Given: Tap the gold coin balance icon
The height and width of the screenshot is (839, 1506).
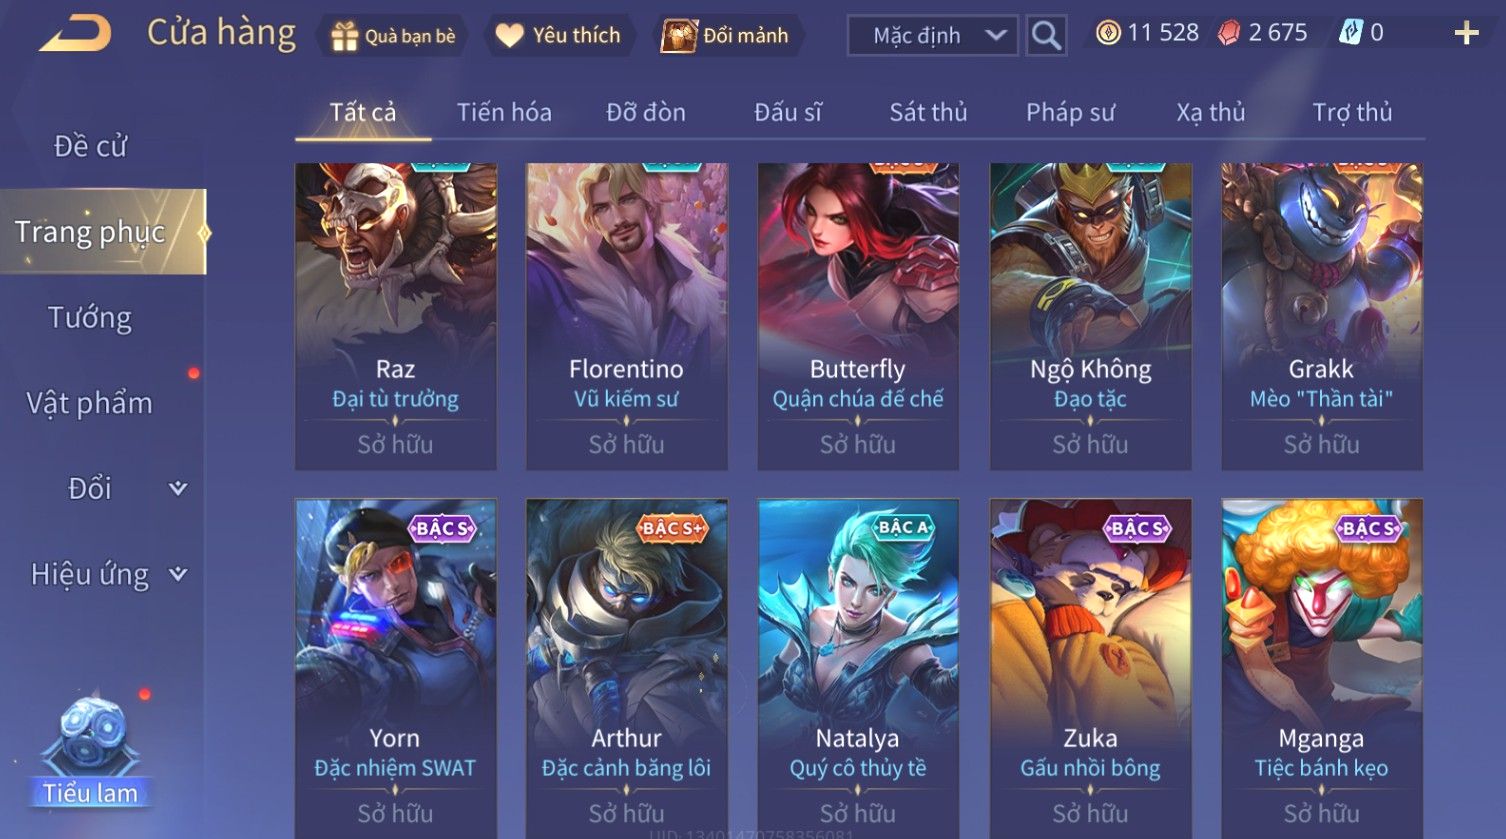Looking at the screenshot, I should pyautogui.click(x=1108, y=33).
